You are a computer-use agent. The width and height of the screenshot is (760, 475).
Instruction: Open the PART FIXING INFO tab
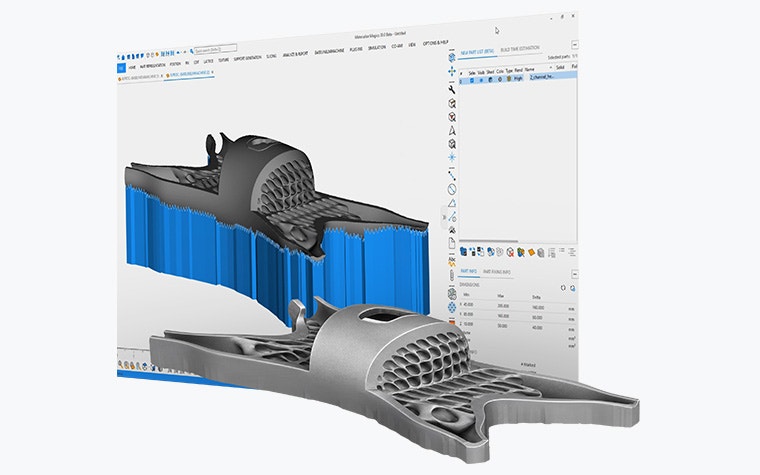click(x=497, y=272)
